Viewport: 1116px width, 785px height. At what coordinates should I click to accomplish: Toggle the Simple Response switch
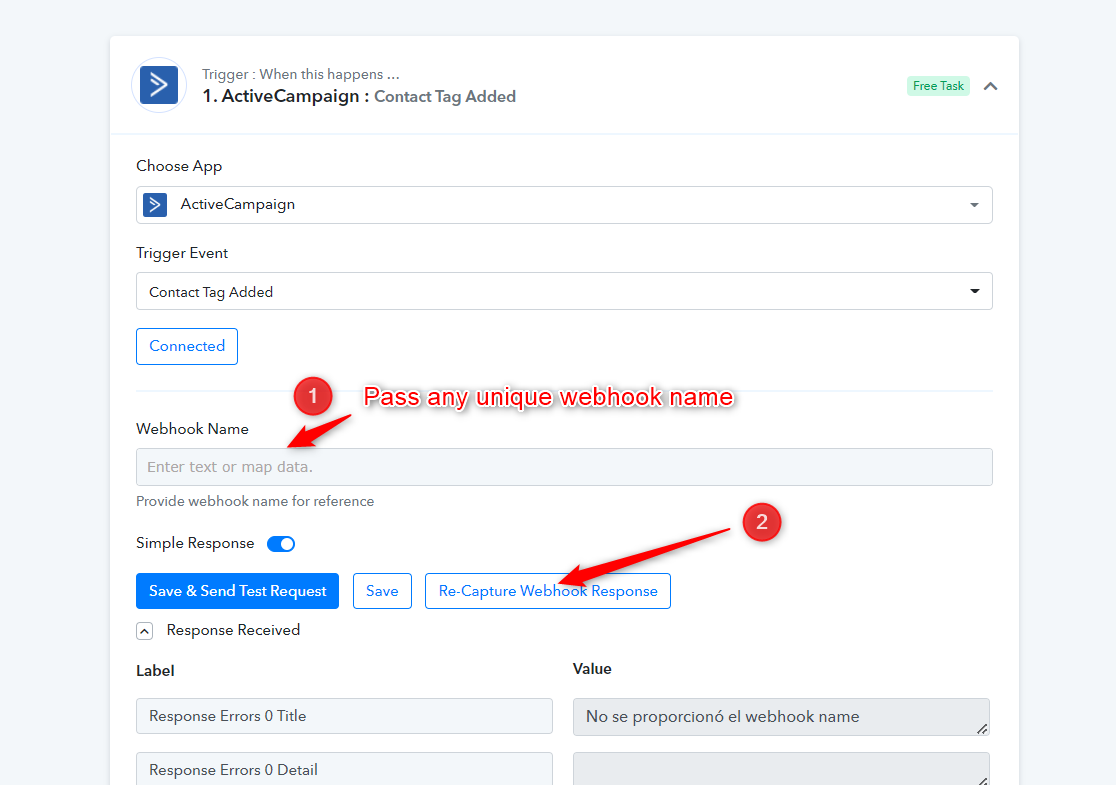pos(281,544)
